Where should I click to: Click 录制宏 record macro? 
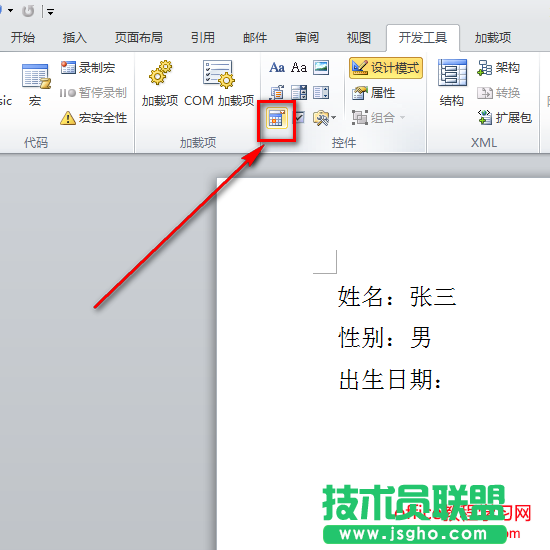(88, 67)
